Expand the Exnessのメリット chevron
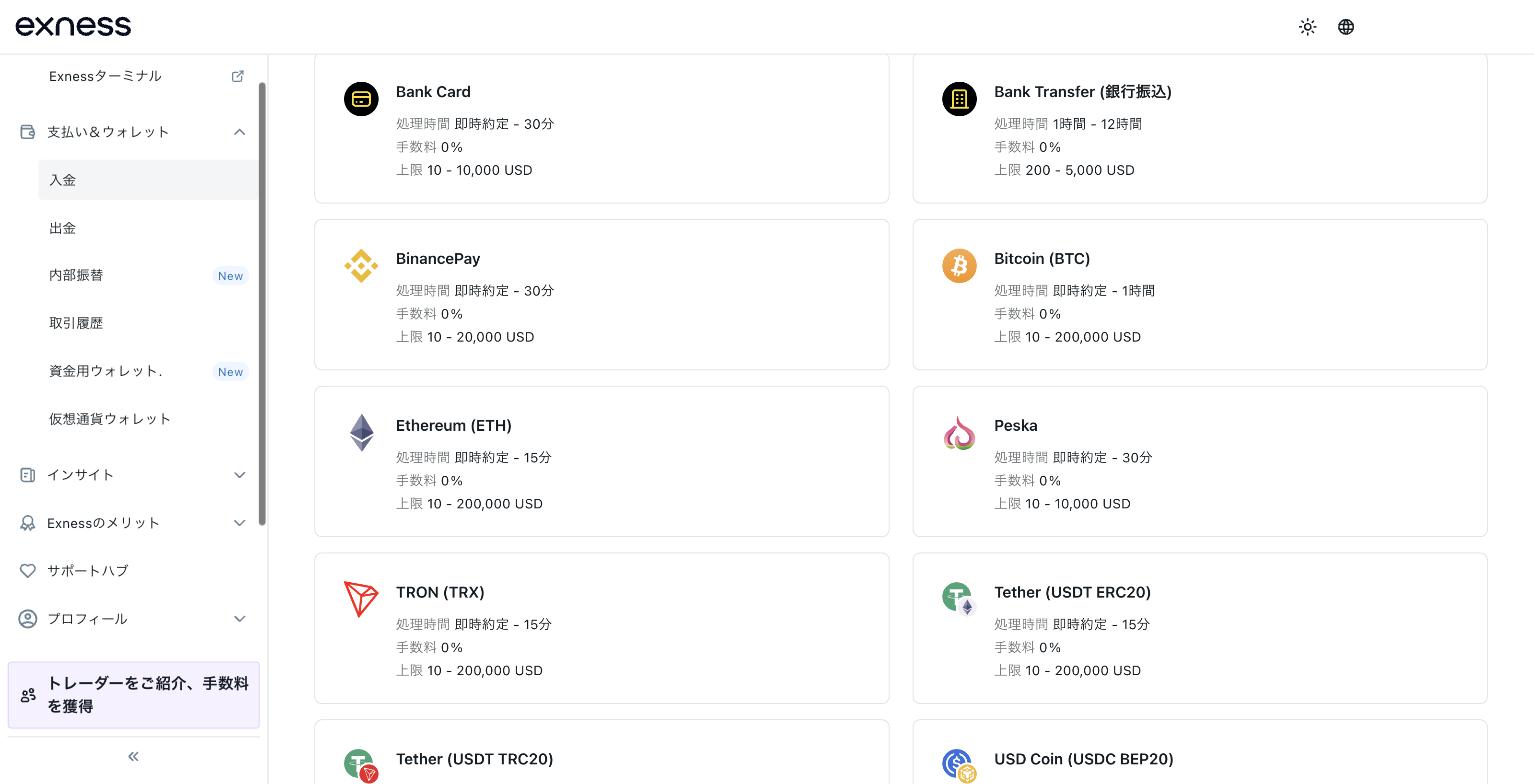 pos(240,523)
